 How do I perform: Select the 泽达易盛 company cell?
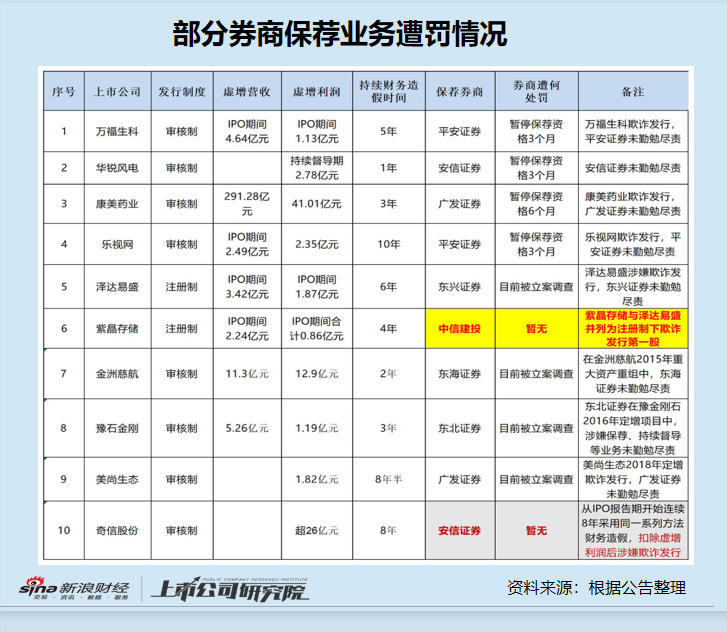117,287
